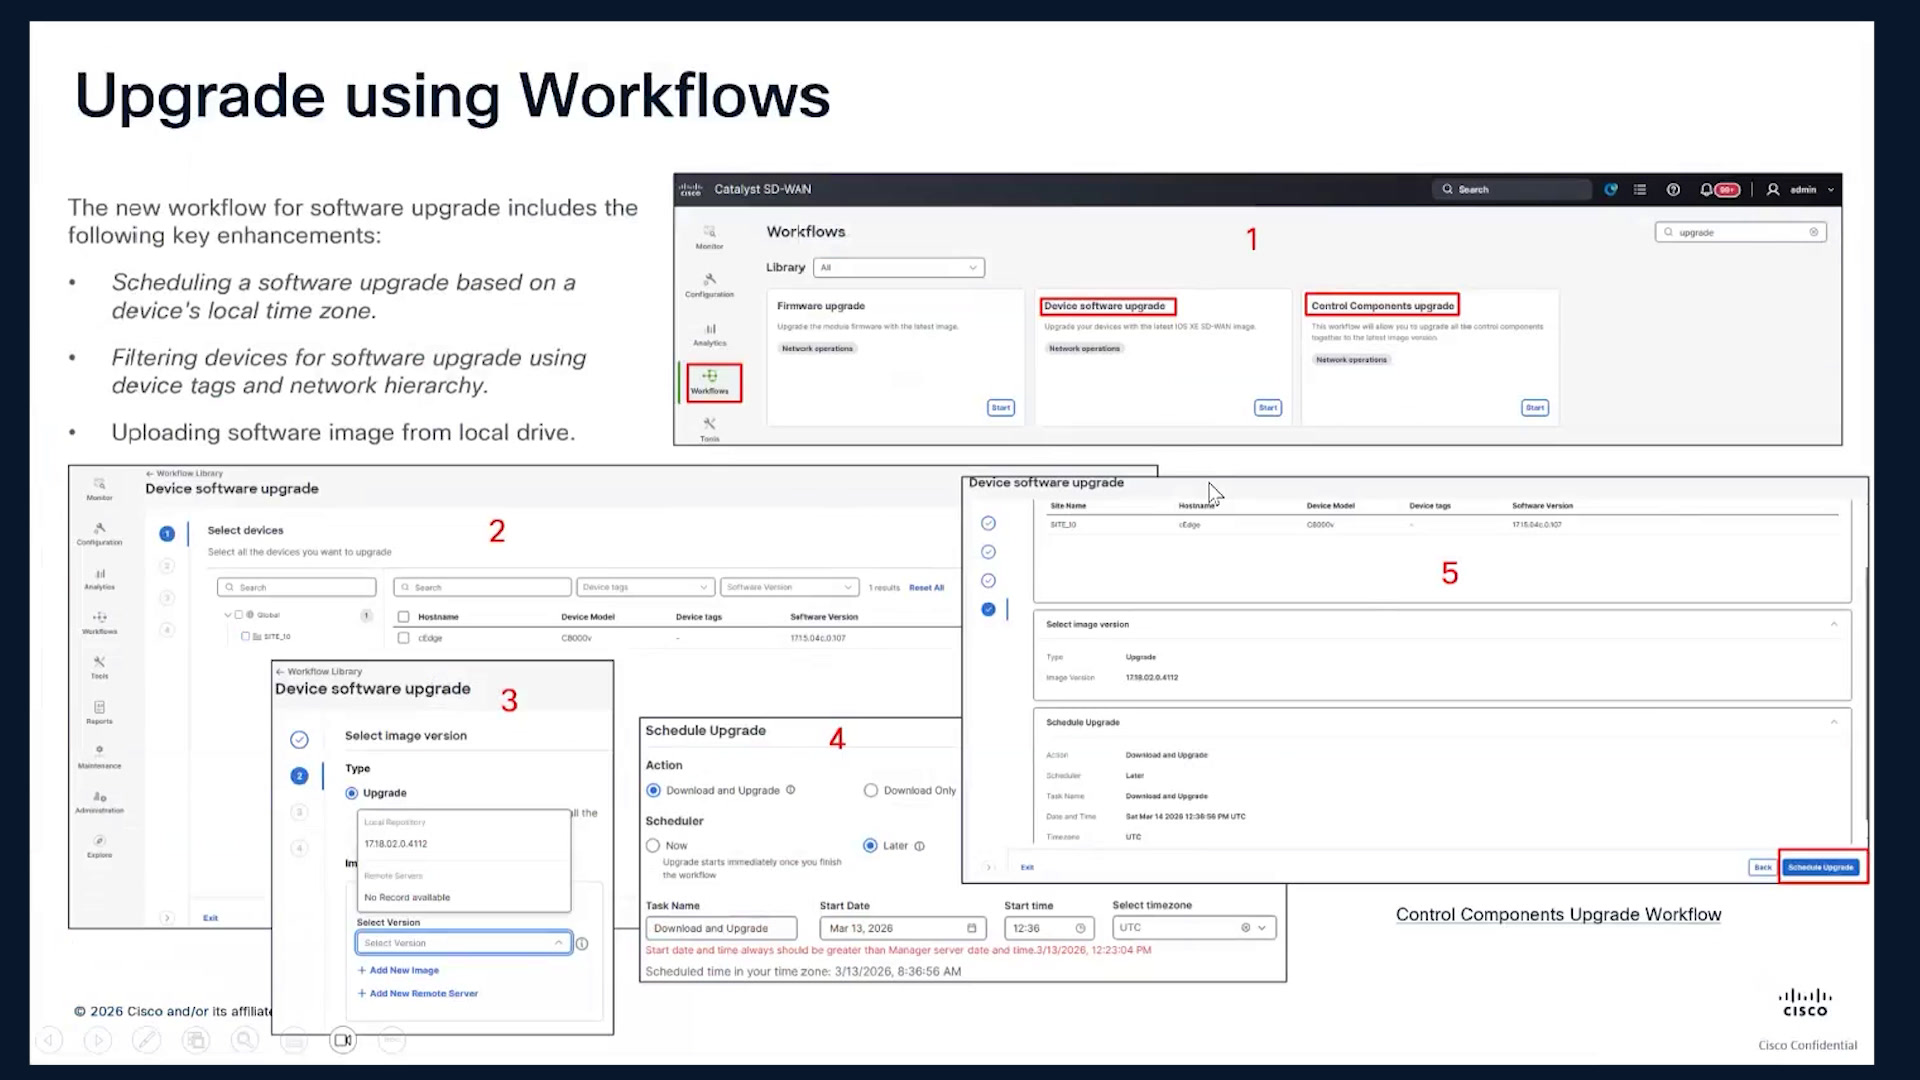Click the header Search box
The height and width of the screenshot is (1080, 1920).
point(1512,189)
